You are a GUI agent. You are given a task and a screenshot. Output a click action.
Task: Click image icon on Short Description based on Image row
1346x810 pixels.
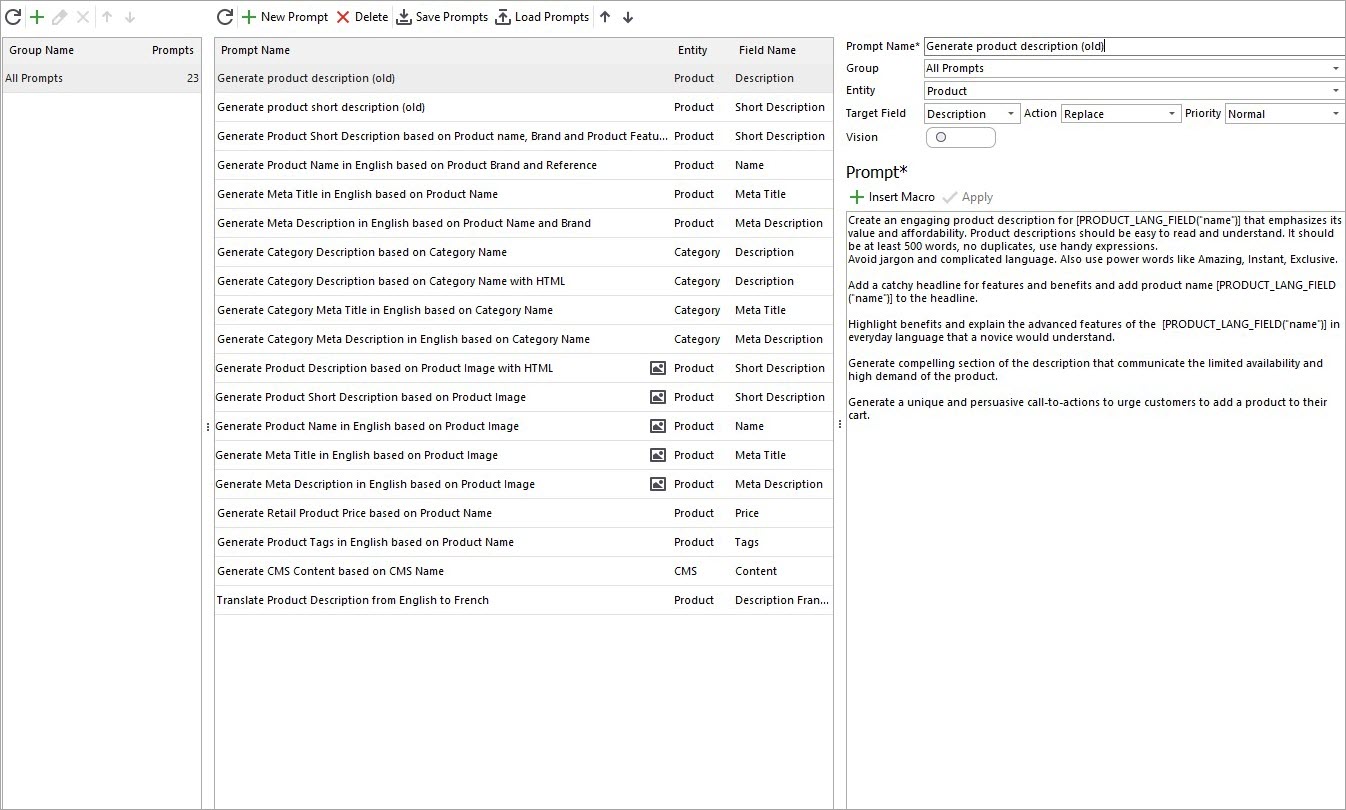coord(658,397)
